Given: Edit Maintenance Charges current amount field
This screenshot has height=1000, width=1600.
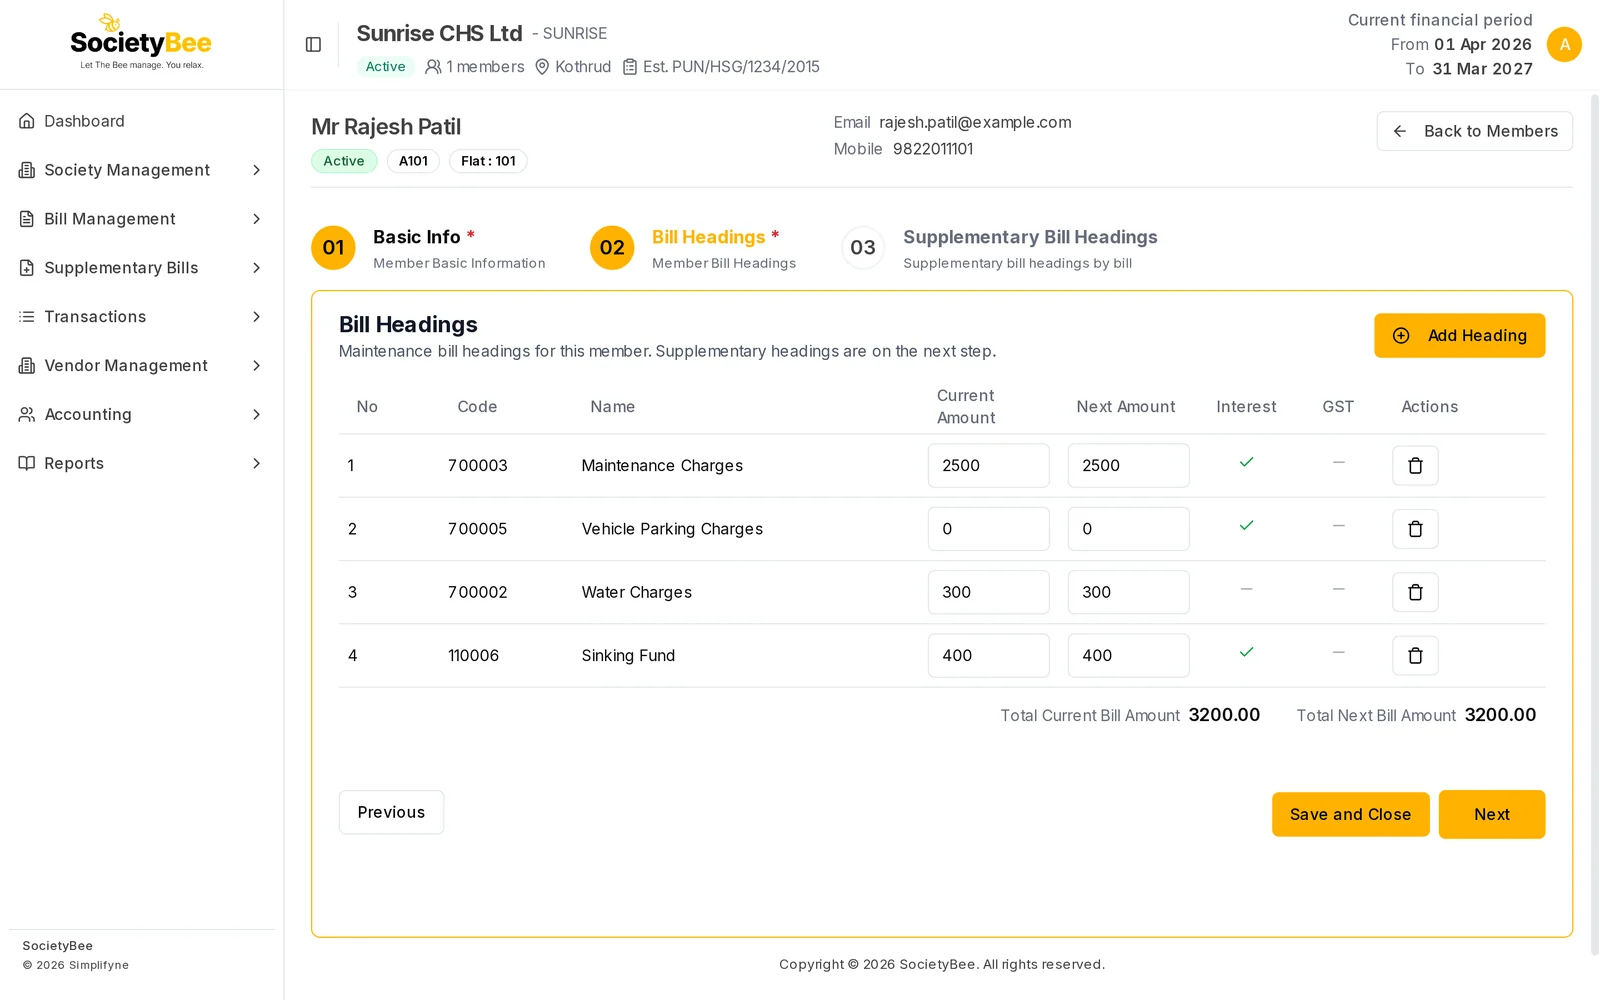Looking at the screenshot, I should click(988, 466).
